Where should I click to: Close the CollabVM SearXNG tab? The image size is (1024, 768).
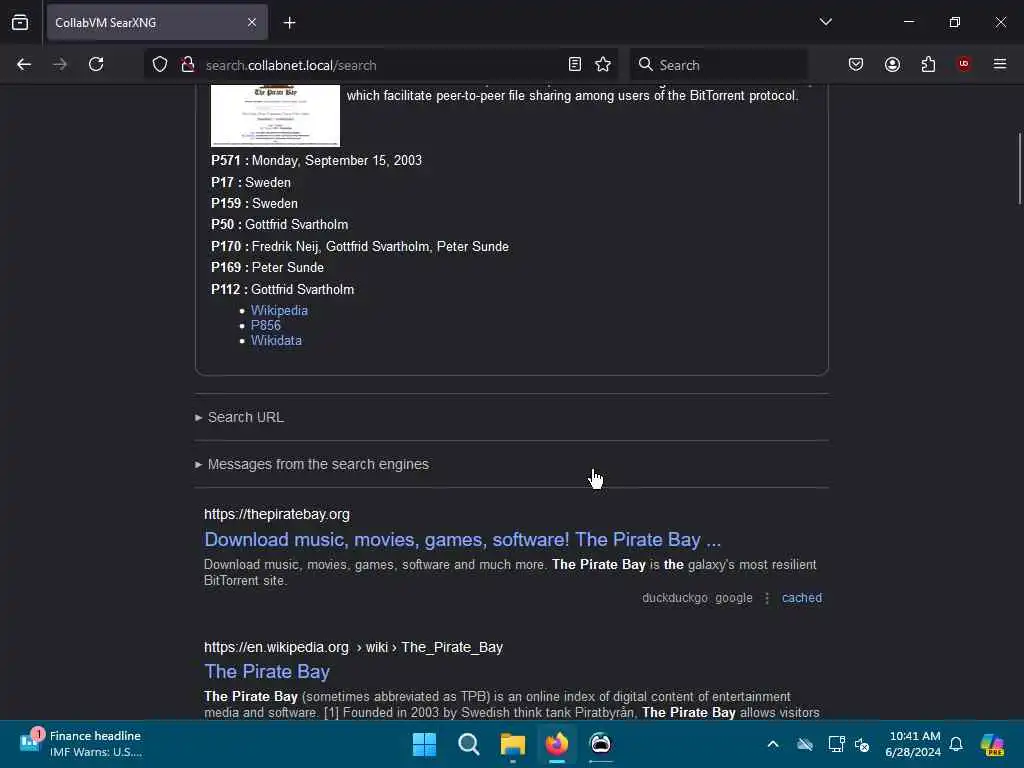pos(251,22)
